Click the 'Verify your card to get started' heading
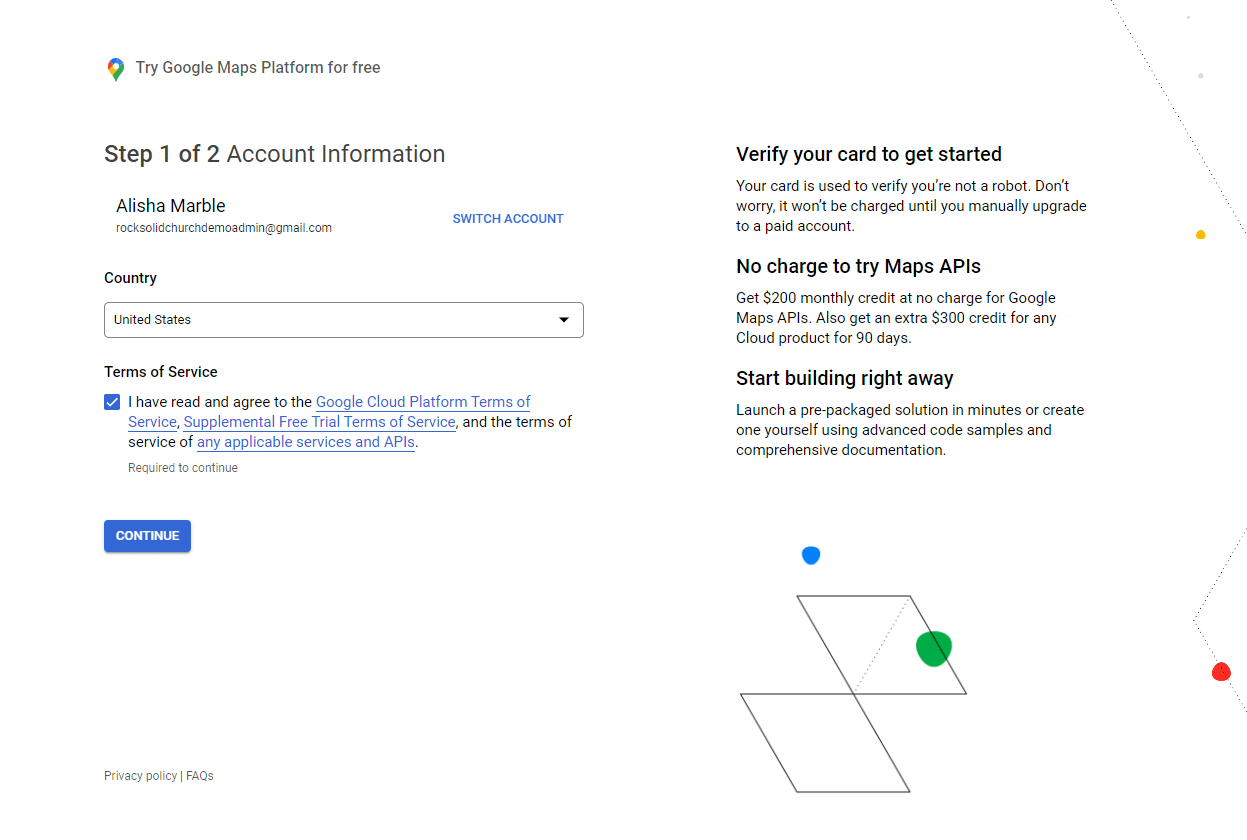The image size is (1247, 840). tap(869, 154)
